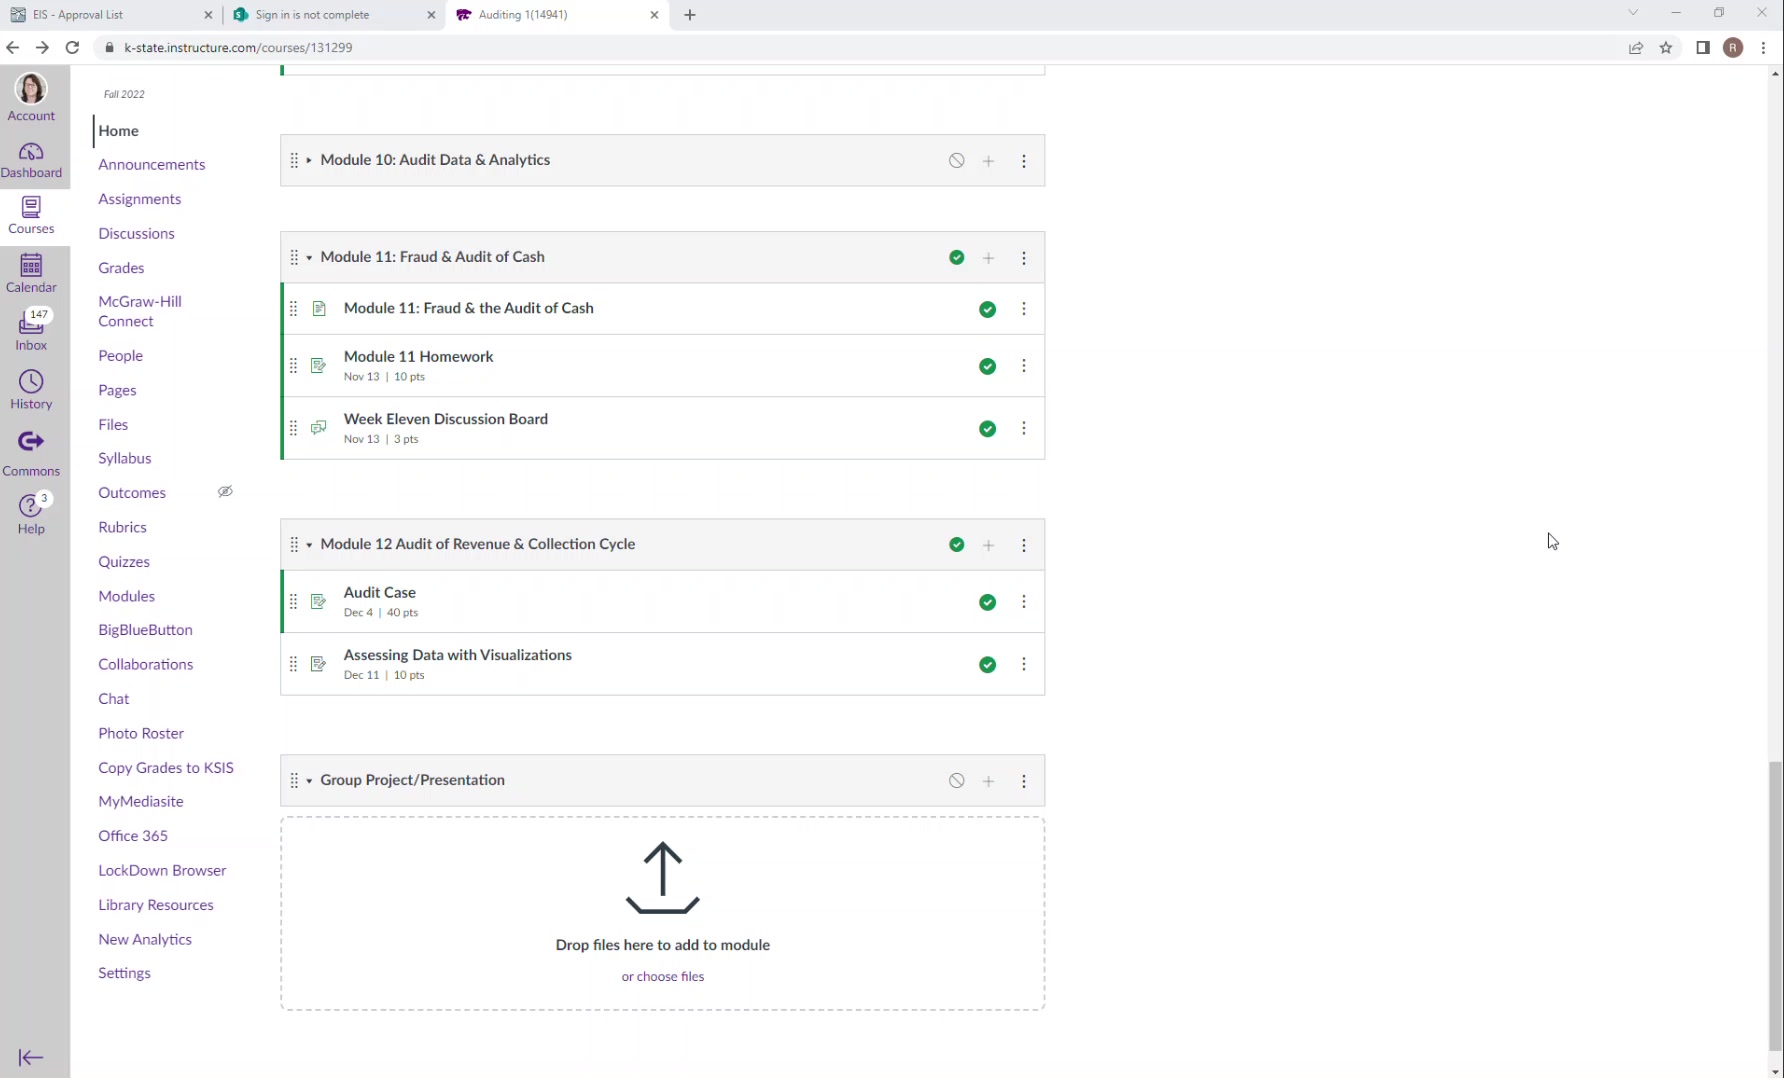1784x1078 pixels.
Task: Open Grades in course navigation
Action: click(121, 268)
